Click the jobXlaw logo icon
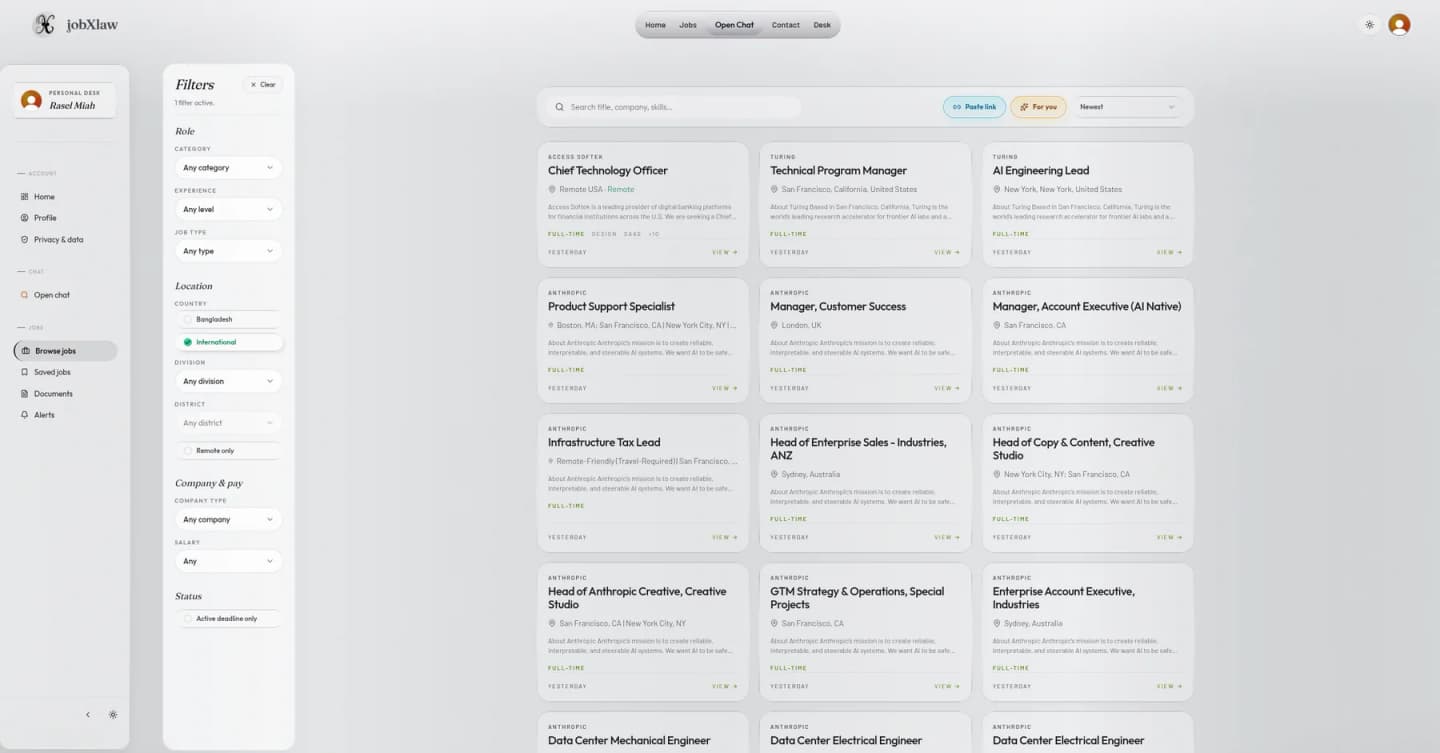Image resolution: width=1440 pixels, height=753 pixels. coord(44,25)
